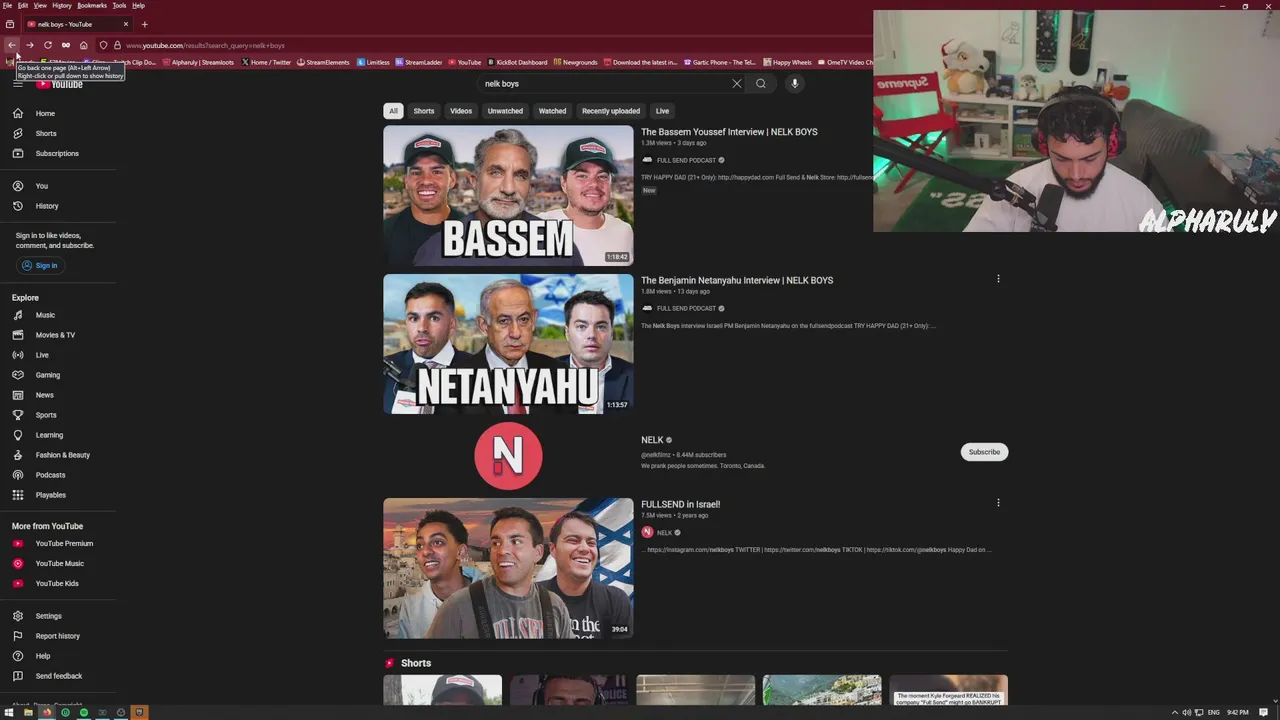The height and width of the screenshot is (720, 1280).
Task: Open Subscriptions in the sidebar
Action: [58, 153]
